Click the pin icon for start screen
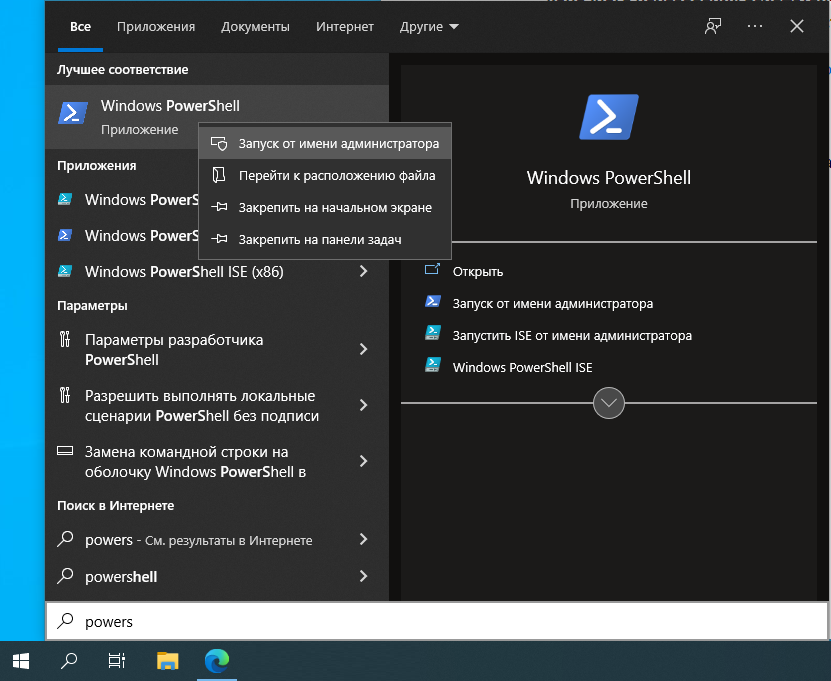The height and width of the screenshot is (681, 831). (219, 207)
